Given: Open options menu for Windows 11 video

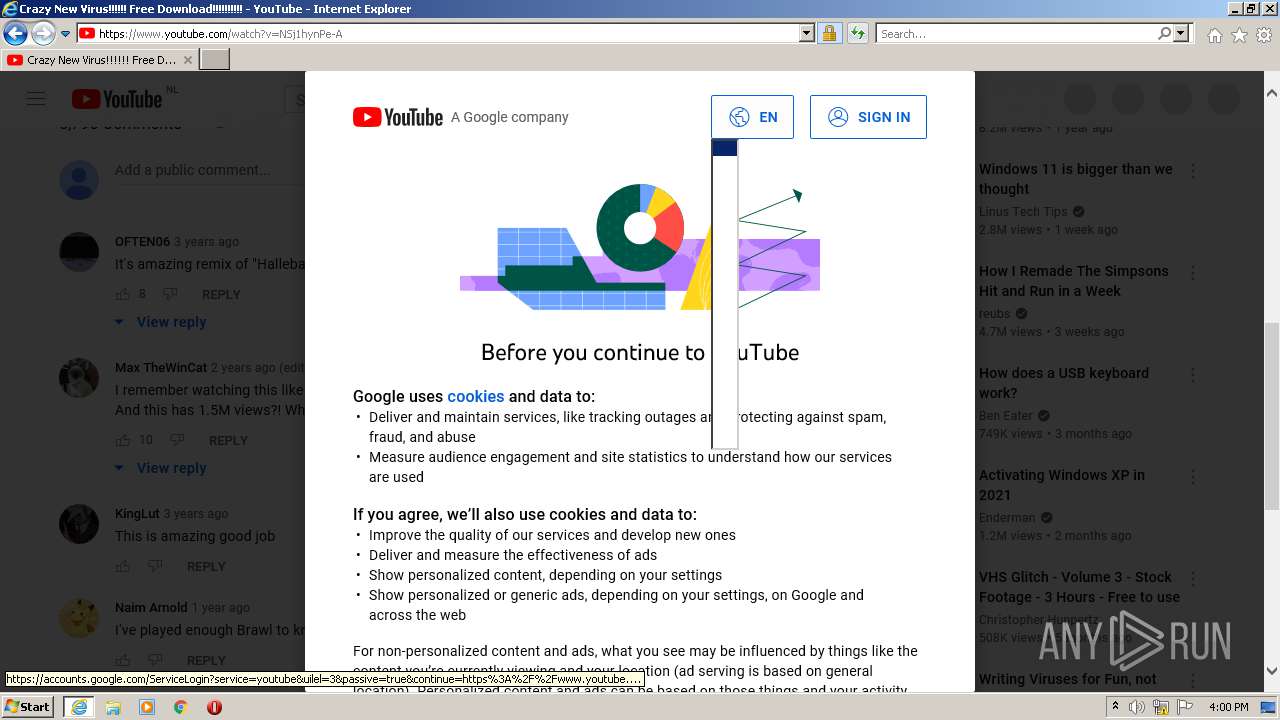Looking at the screenshot, I should pyautogui.click(x=1193, y=171).
